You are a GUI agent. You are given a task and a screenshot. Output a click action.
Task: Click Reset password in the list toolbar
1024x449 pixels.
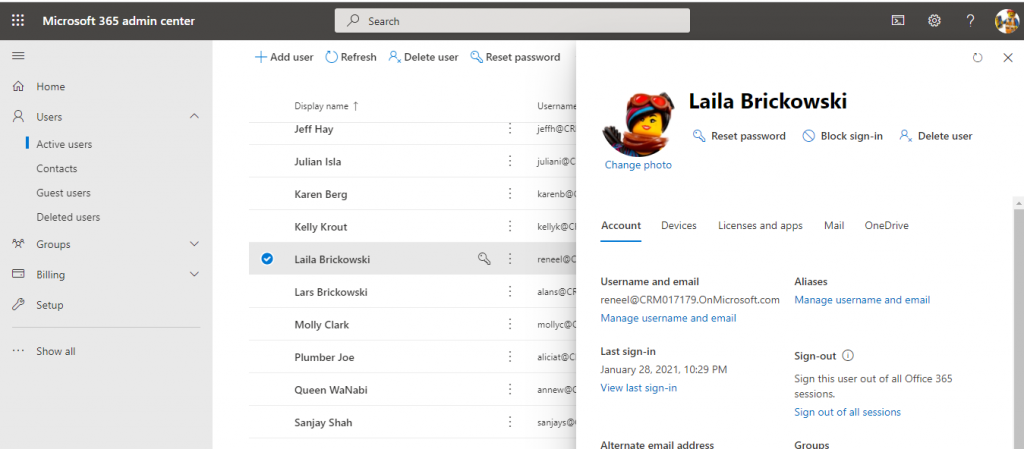pos(515,57)
